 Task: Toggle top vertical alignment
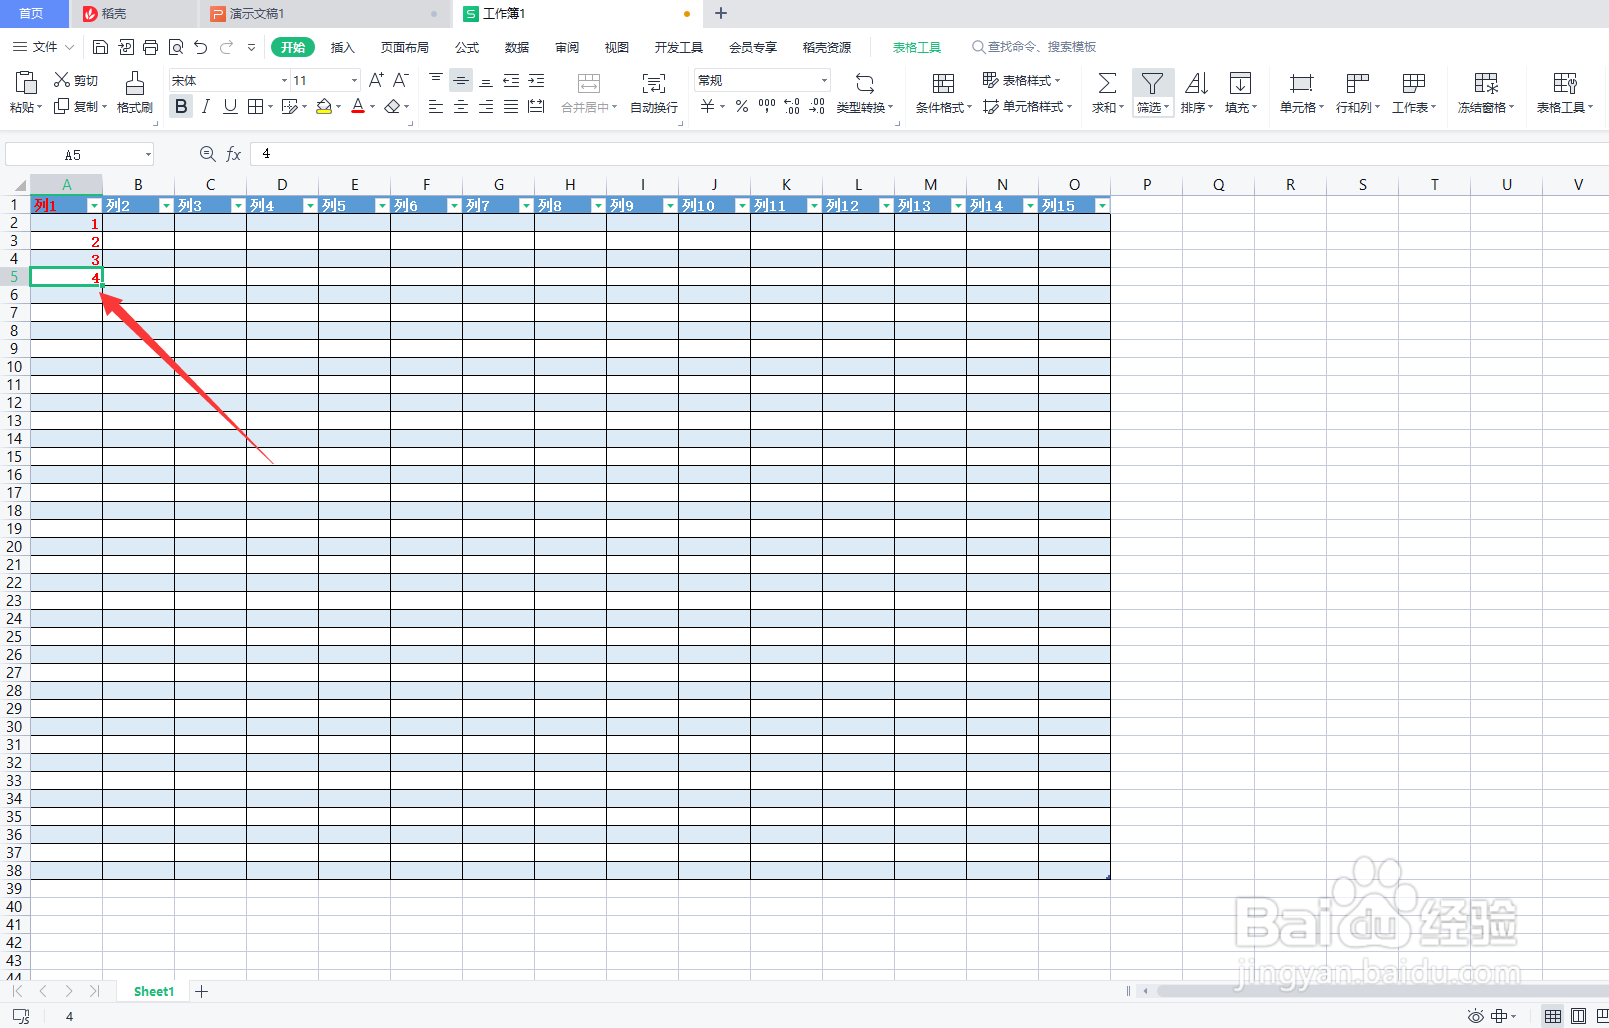(436, 80)
